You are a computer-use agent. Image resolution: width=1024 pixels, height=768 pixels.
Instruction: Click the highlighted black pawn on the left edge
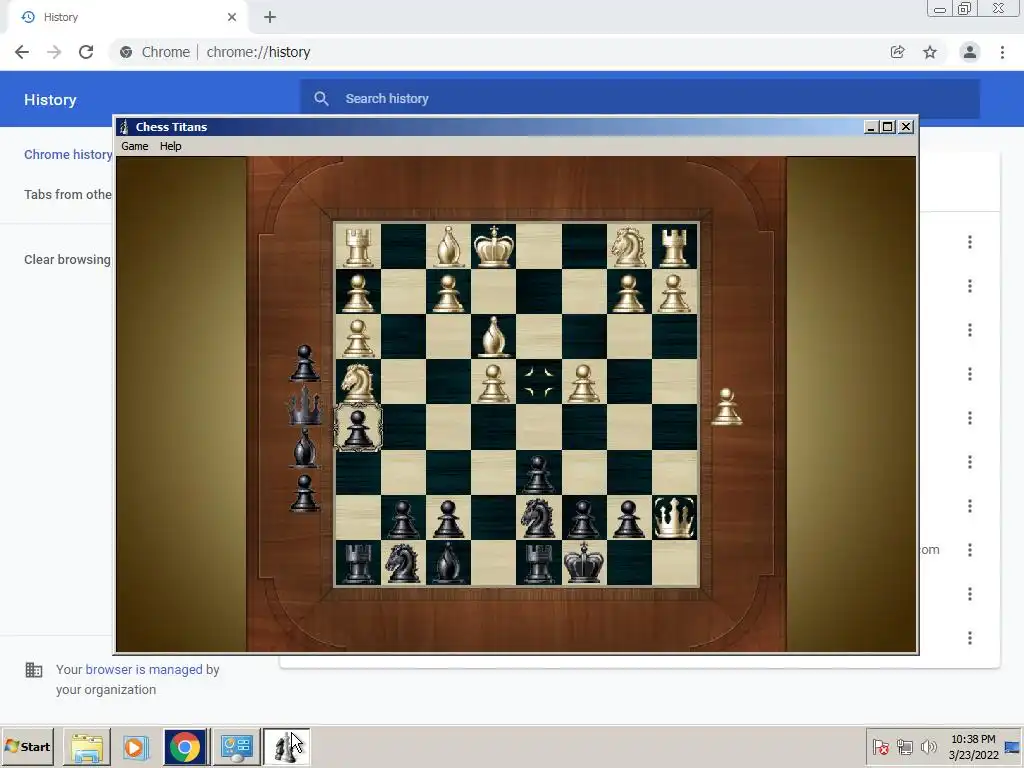click(358, 427)
